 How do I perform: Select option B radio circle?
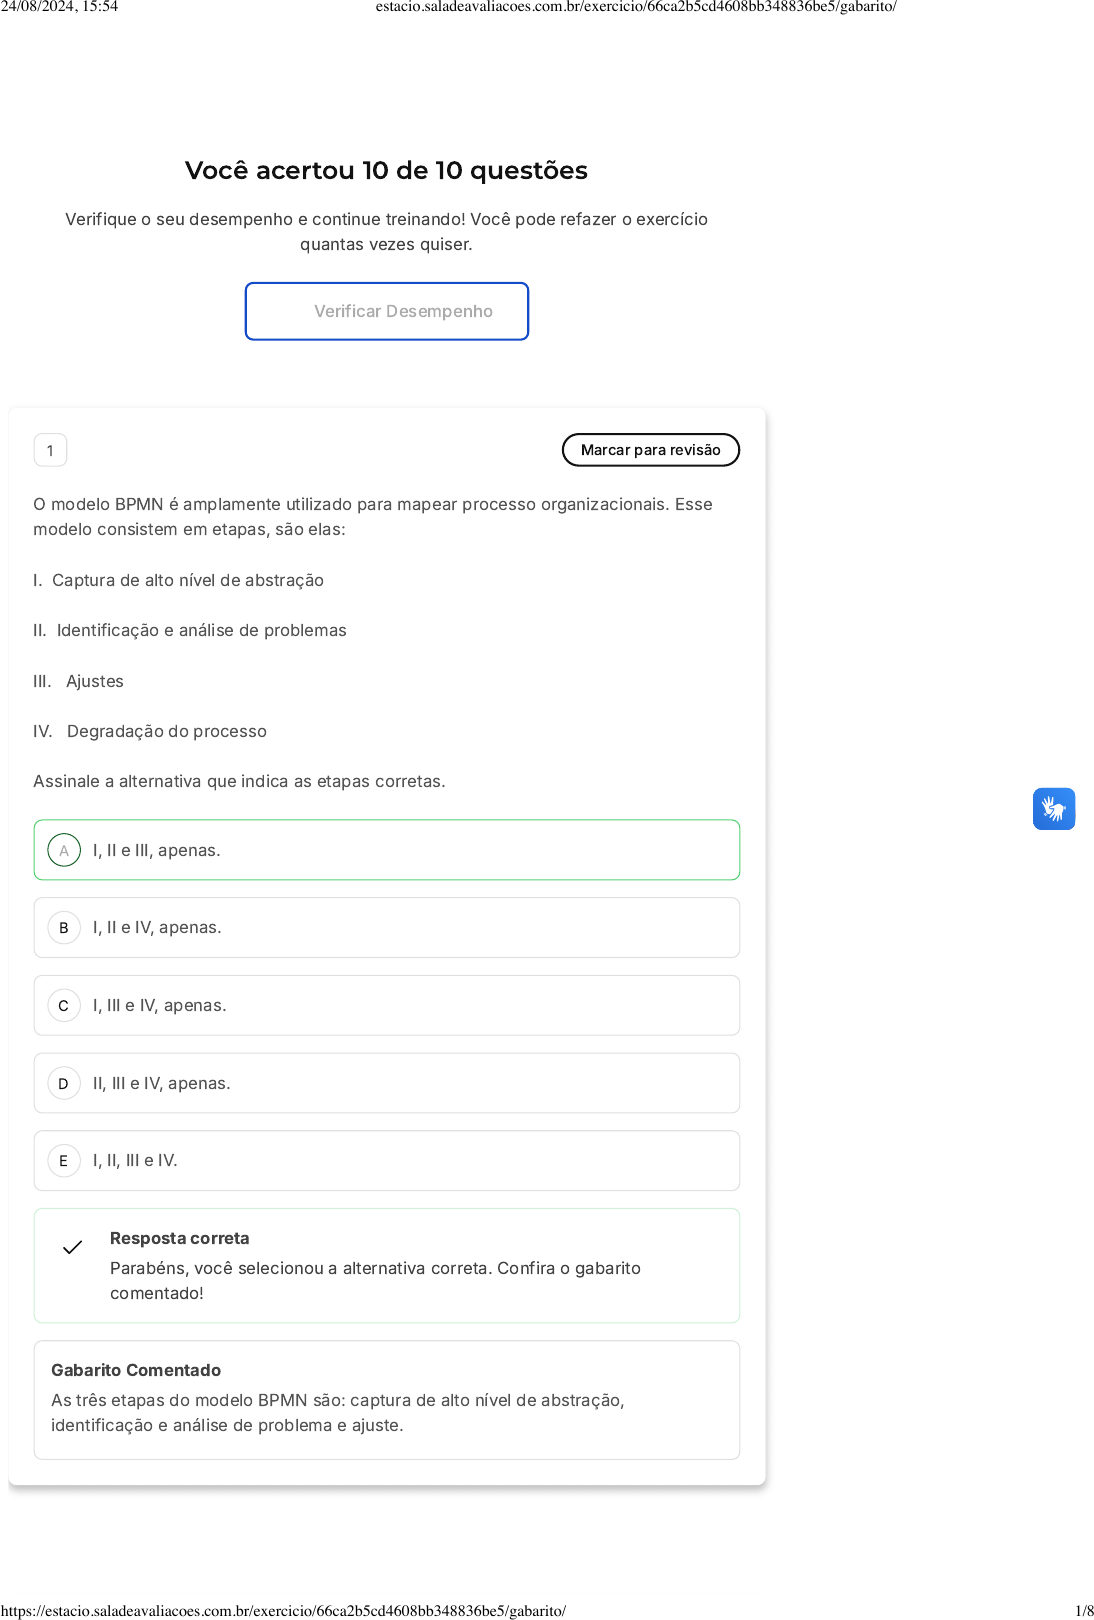(64, 928)
